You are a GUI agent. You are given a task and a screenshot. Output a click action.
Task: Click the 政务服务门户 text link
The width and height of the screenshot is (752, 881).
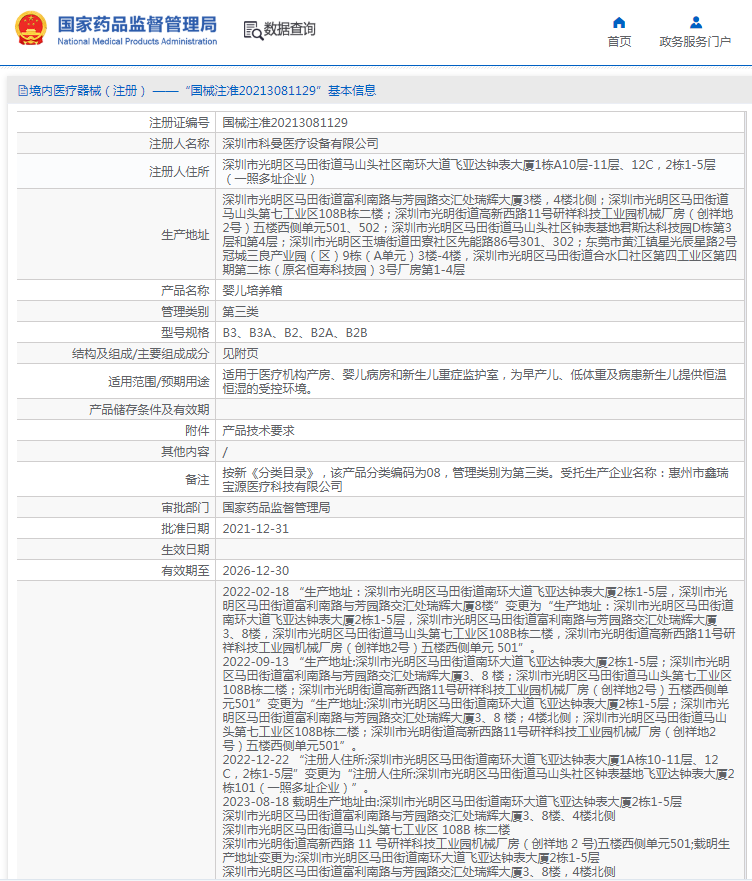[x=695, y=42]
